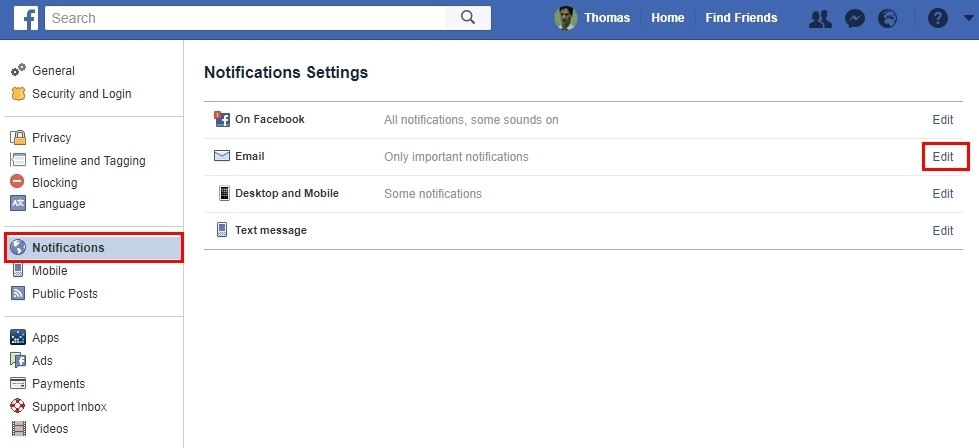The image size is (979, 448).
Task: Open Videos settings
Action: click(x=50, y=429)
